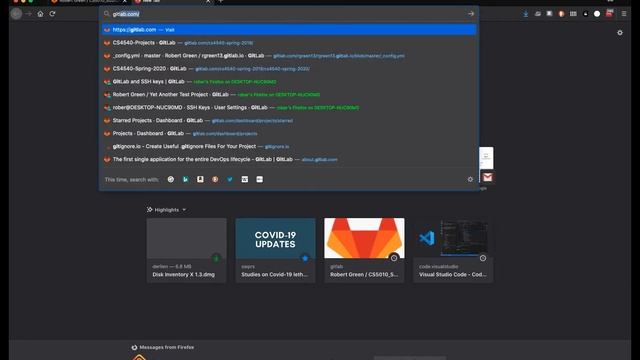Click the go arrow in the address bar
The height and width of the screenshot is (360, 640).
click(x=471, y=14)
